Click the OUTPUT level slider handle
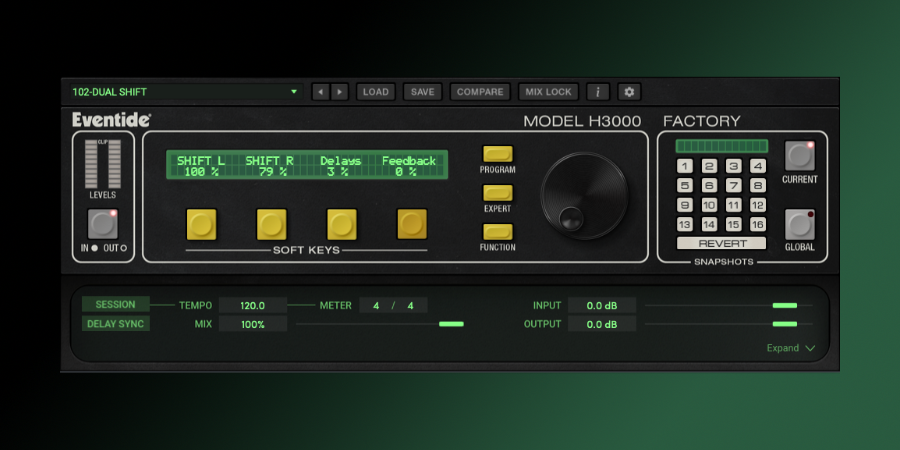900x450 pixels. (785, 324)
